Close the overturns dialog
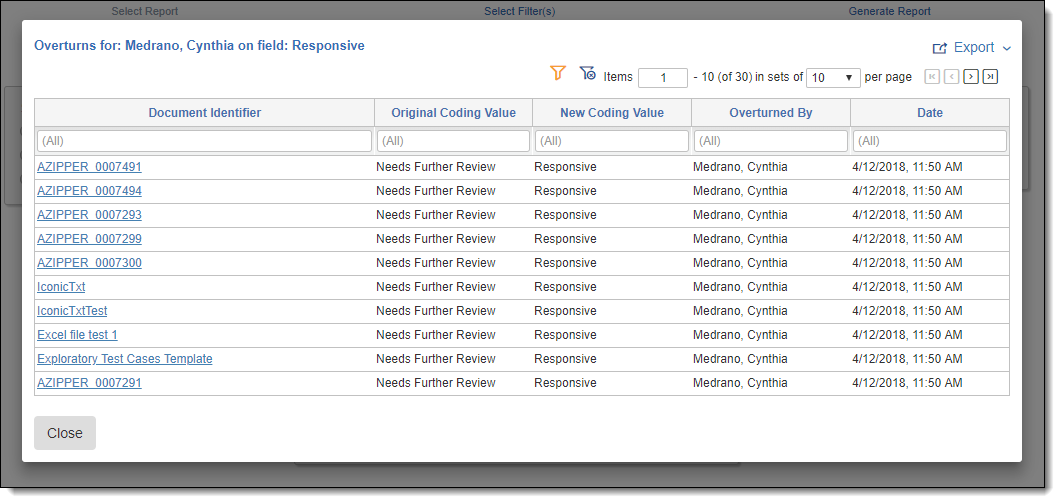Viewport: 1060px width, 503px height. [x=65, y=433]
